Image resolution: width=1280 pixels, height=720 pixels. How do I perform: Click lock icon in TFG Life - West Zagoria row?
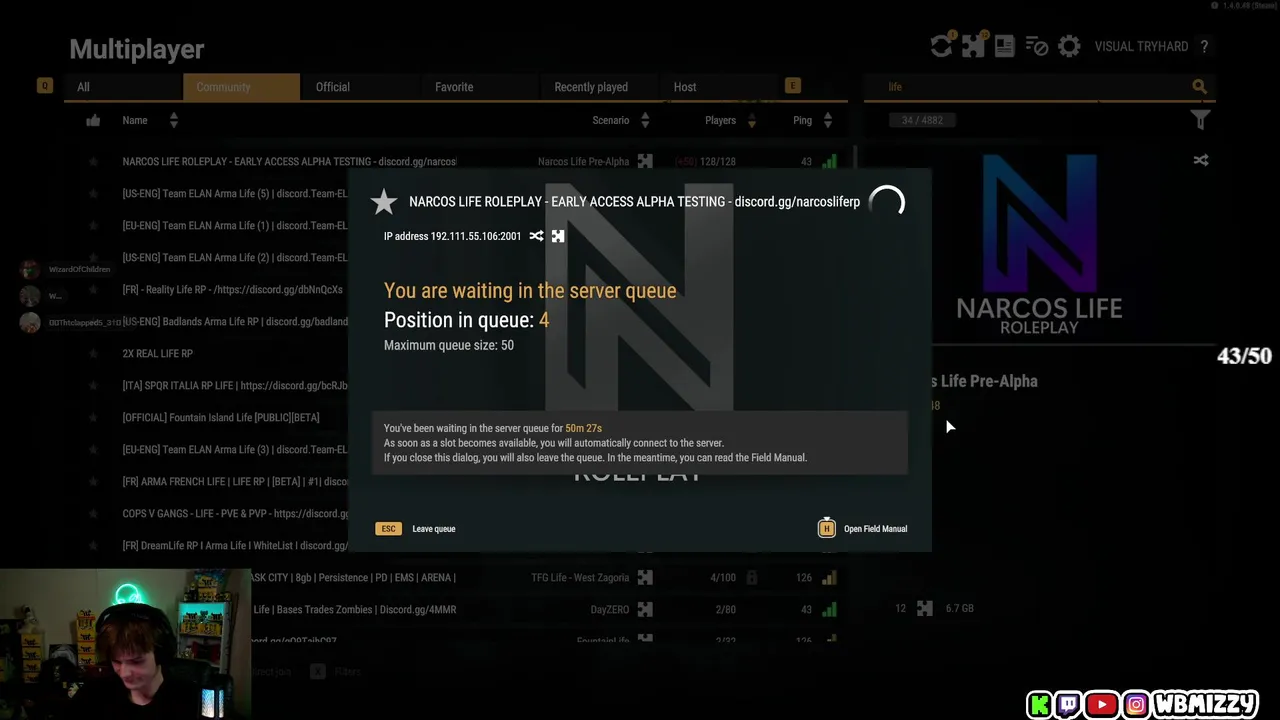coord(751,577)
